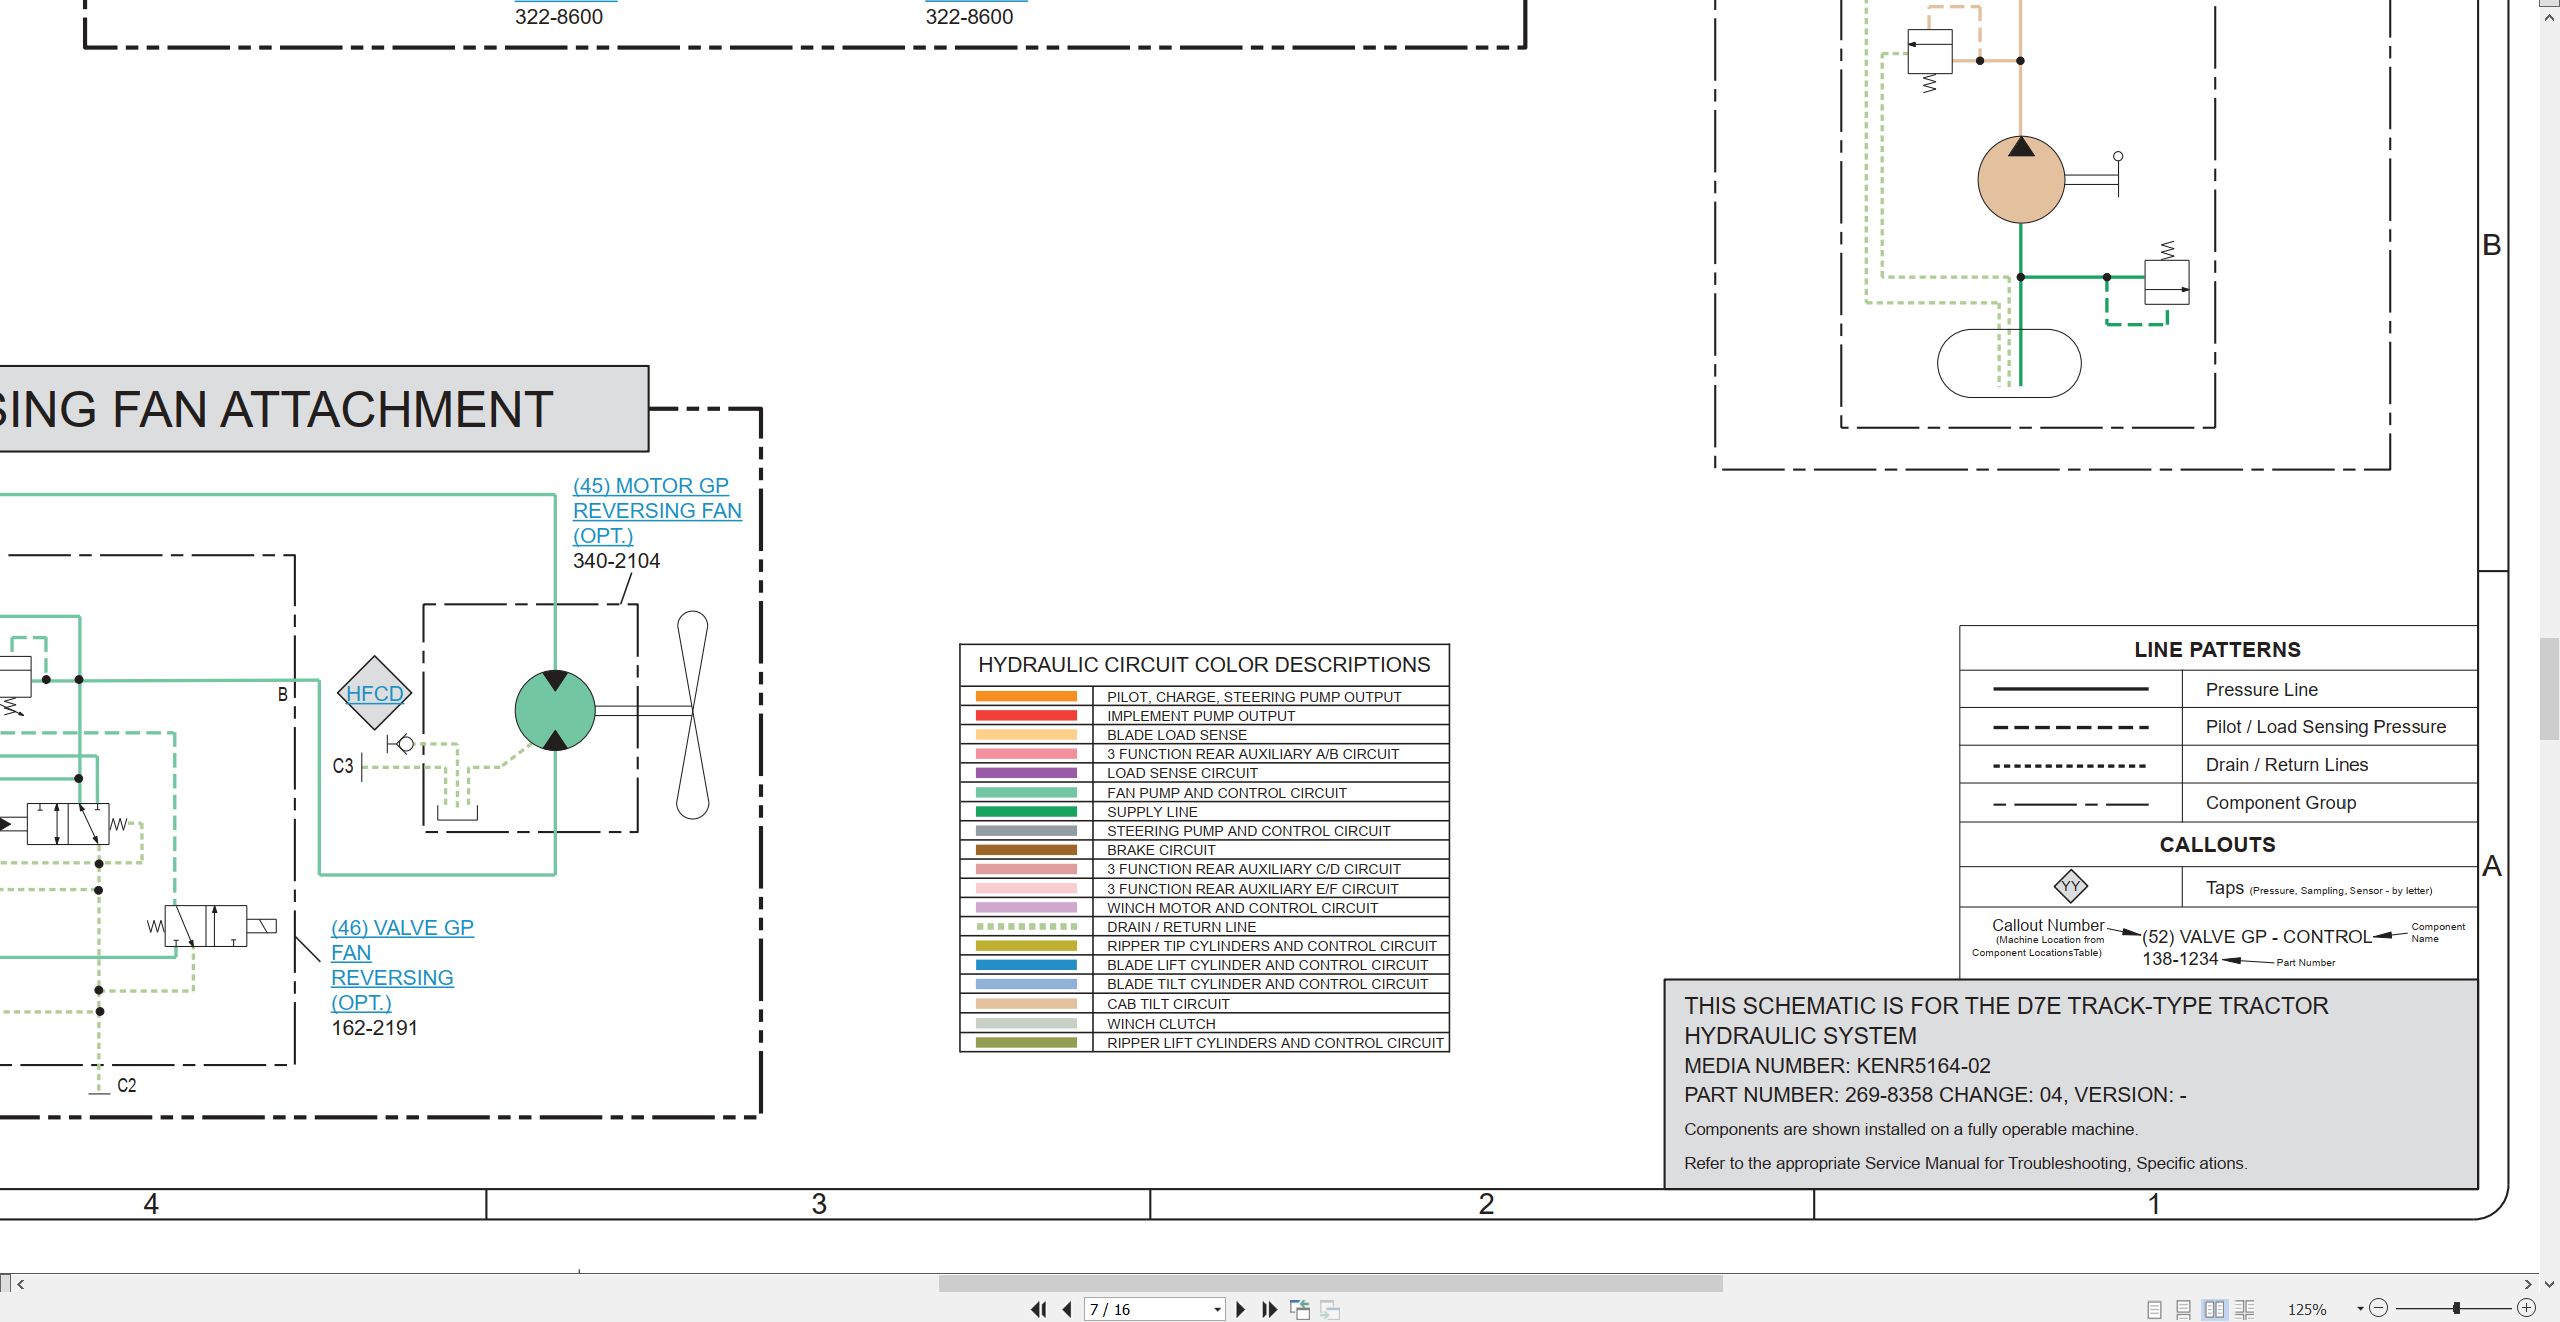Viewport: 2560px width, 1322px height.
Task: Open the zoom level dropdown arrow
Action: point(2360,1309)
